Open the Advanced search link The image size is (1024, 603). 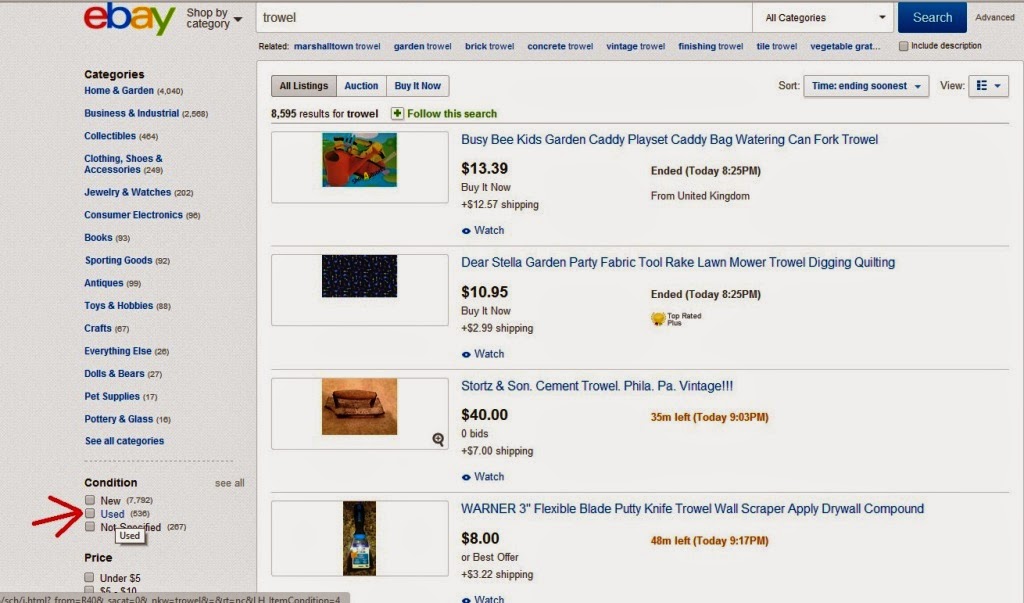coord(995,18)
